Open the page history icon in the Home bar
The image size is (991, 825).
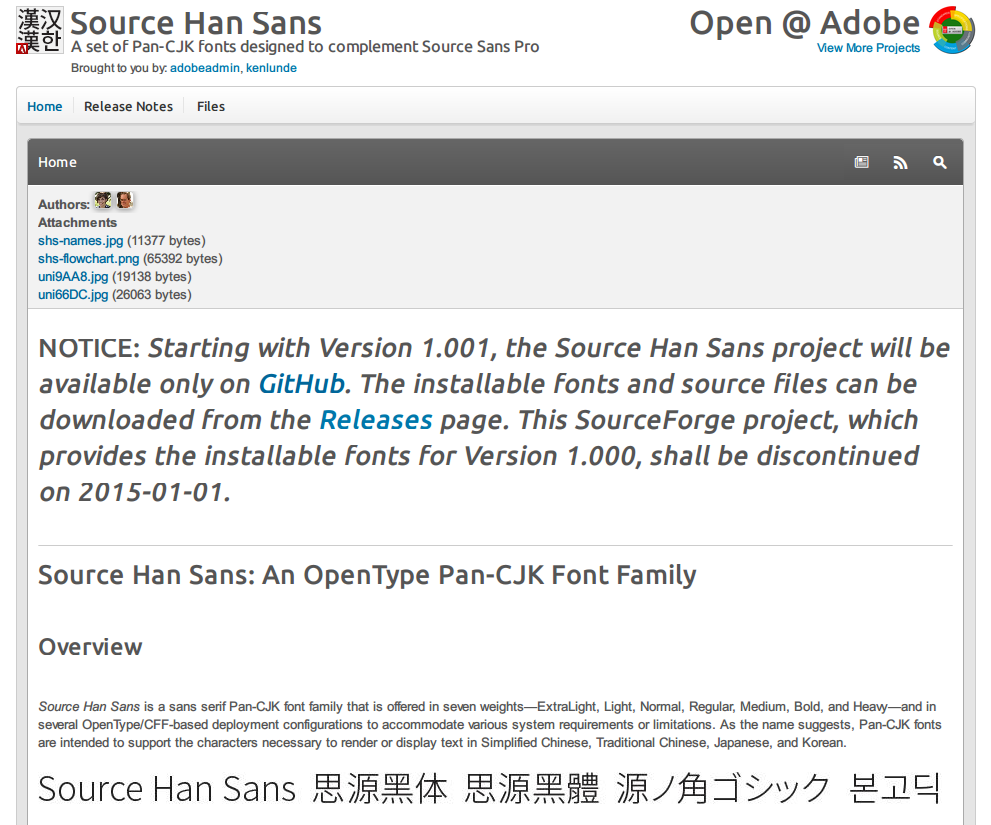(861, 162)
